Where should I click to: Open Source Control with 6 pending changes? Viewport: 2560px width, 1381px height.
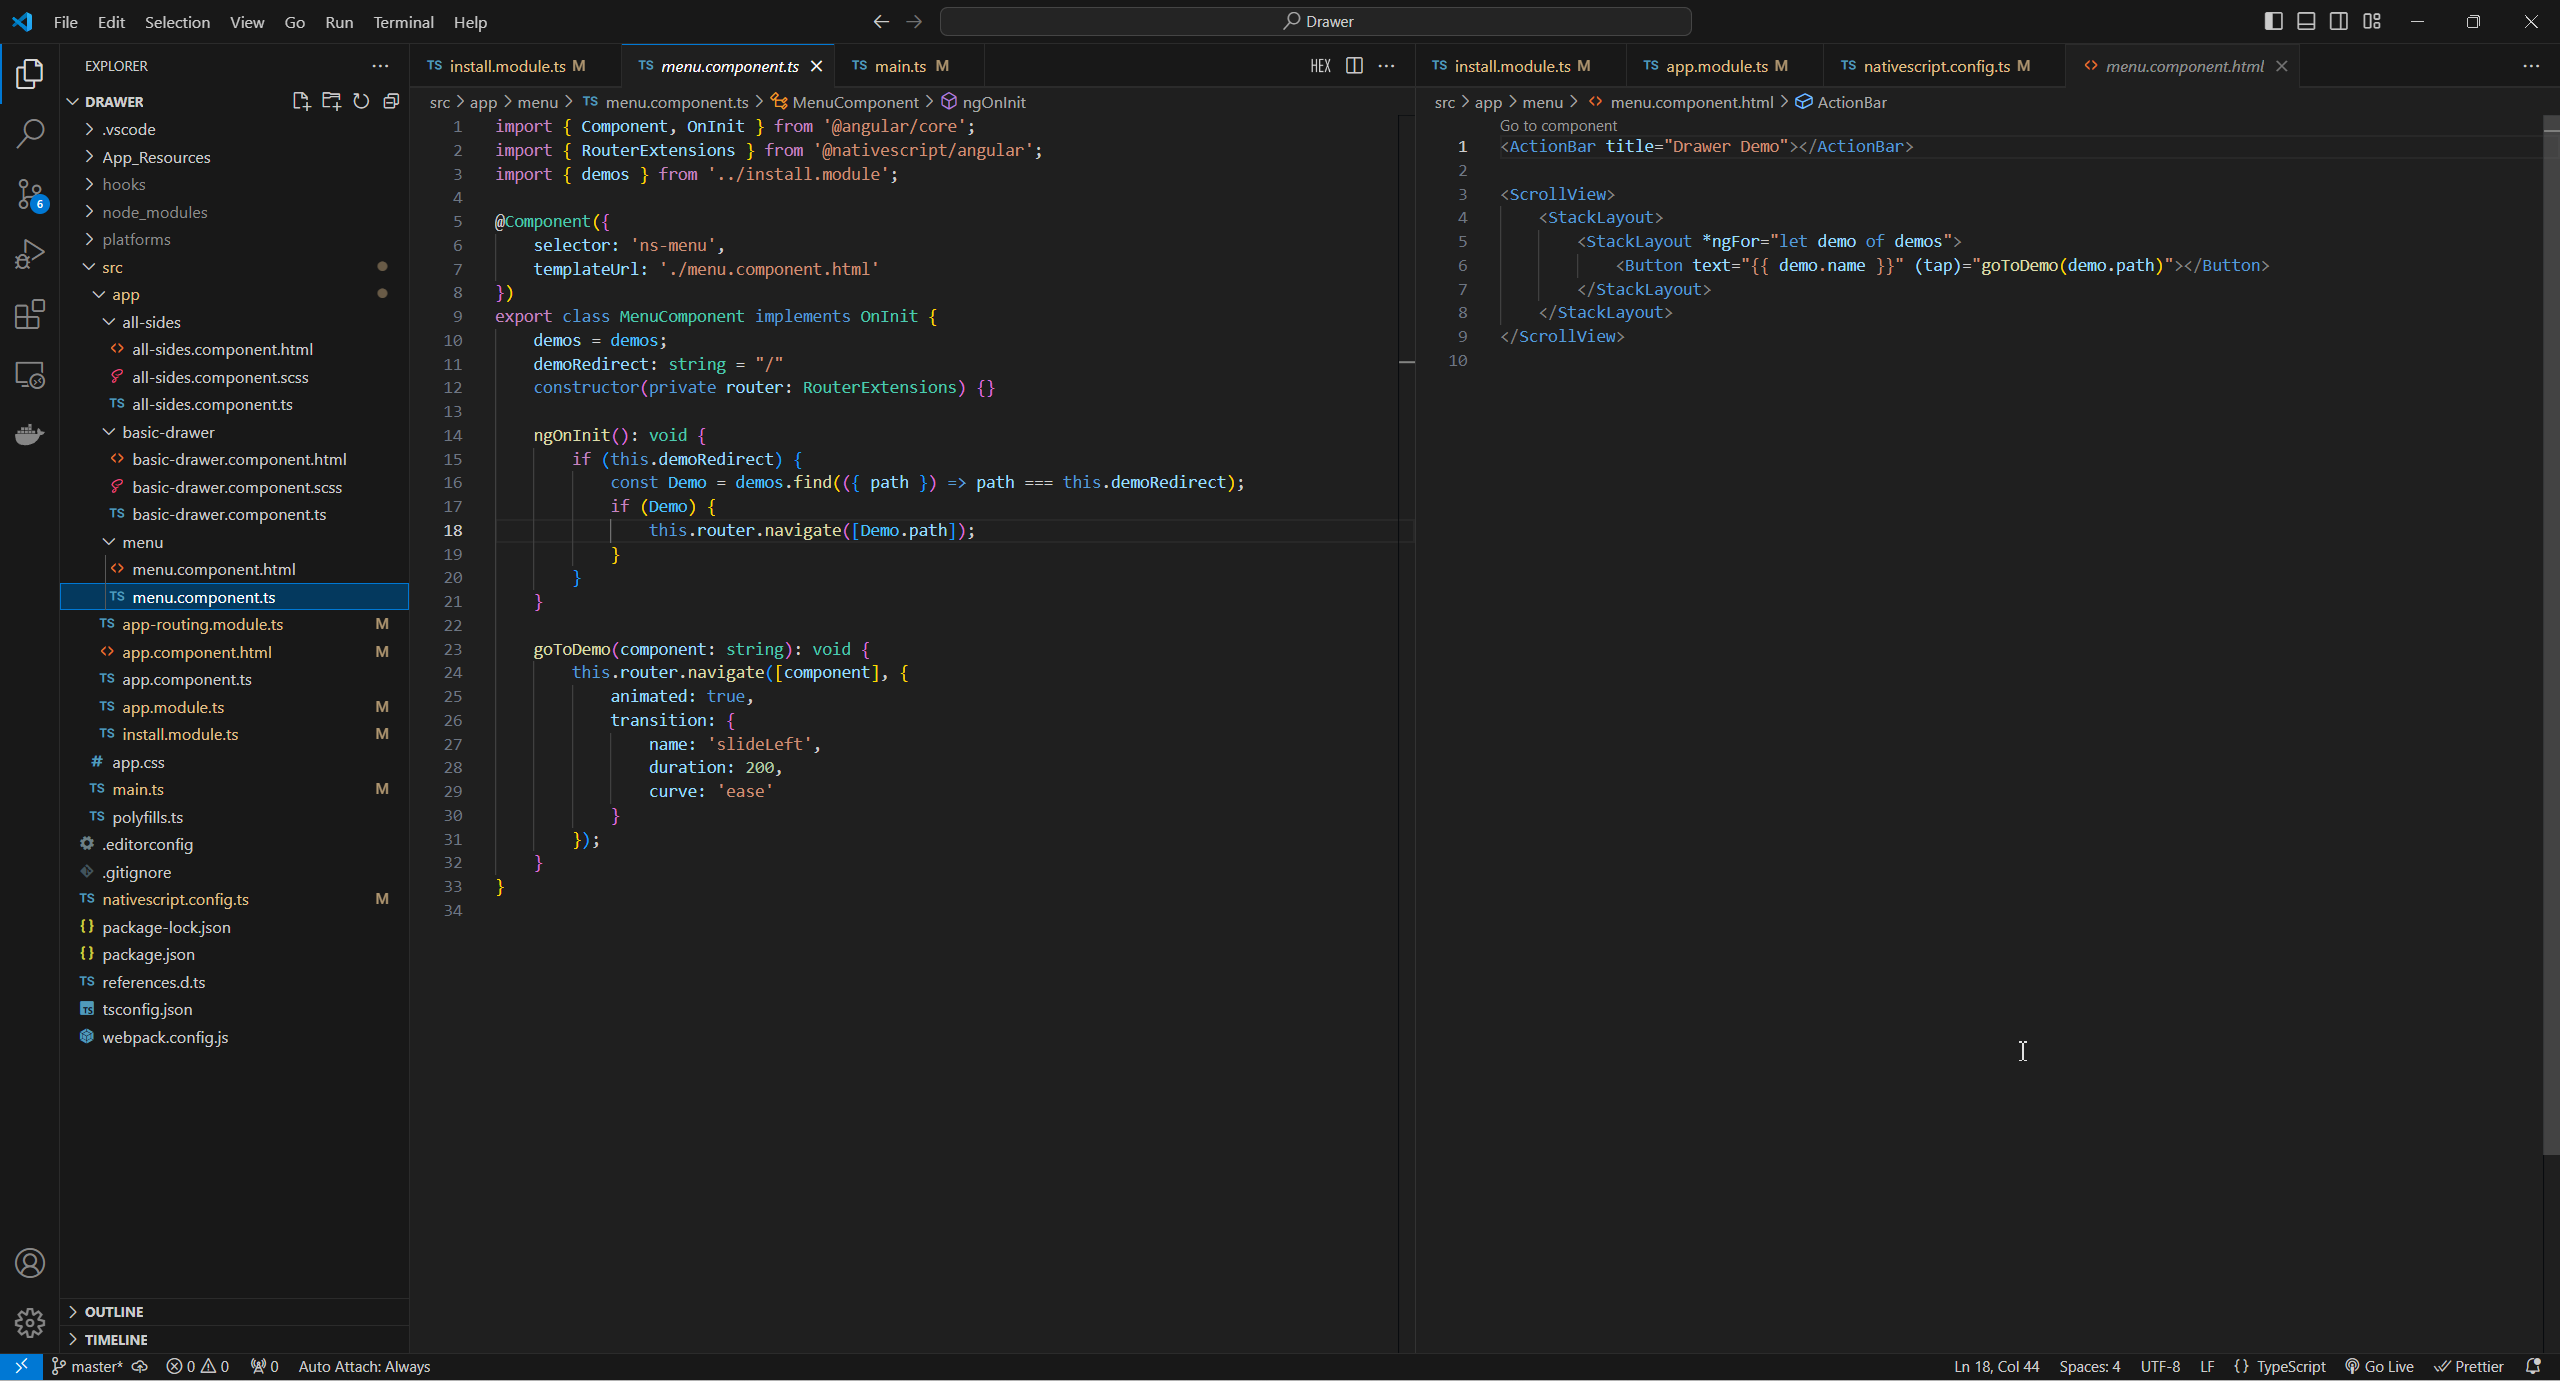(30, 195)
